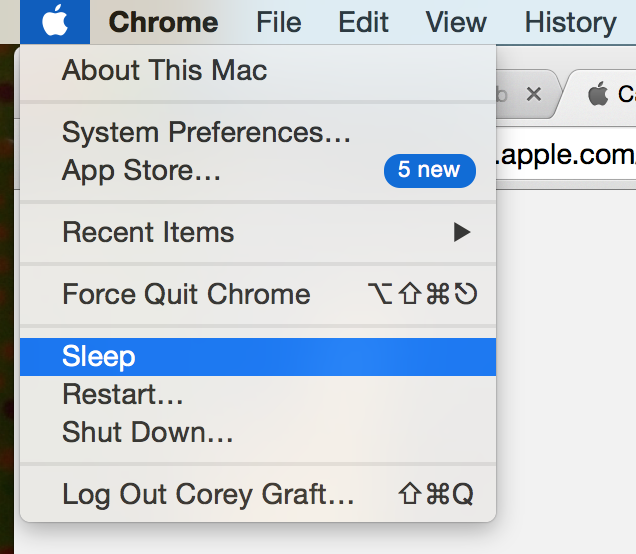Click the Apple logo menu icon
The image size is (636, 554).
tap(55, 21)
